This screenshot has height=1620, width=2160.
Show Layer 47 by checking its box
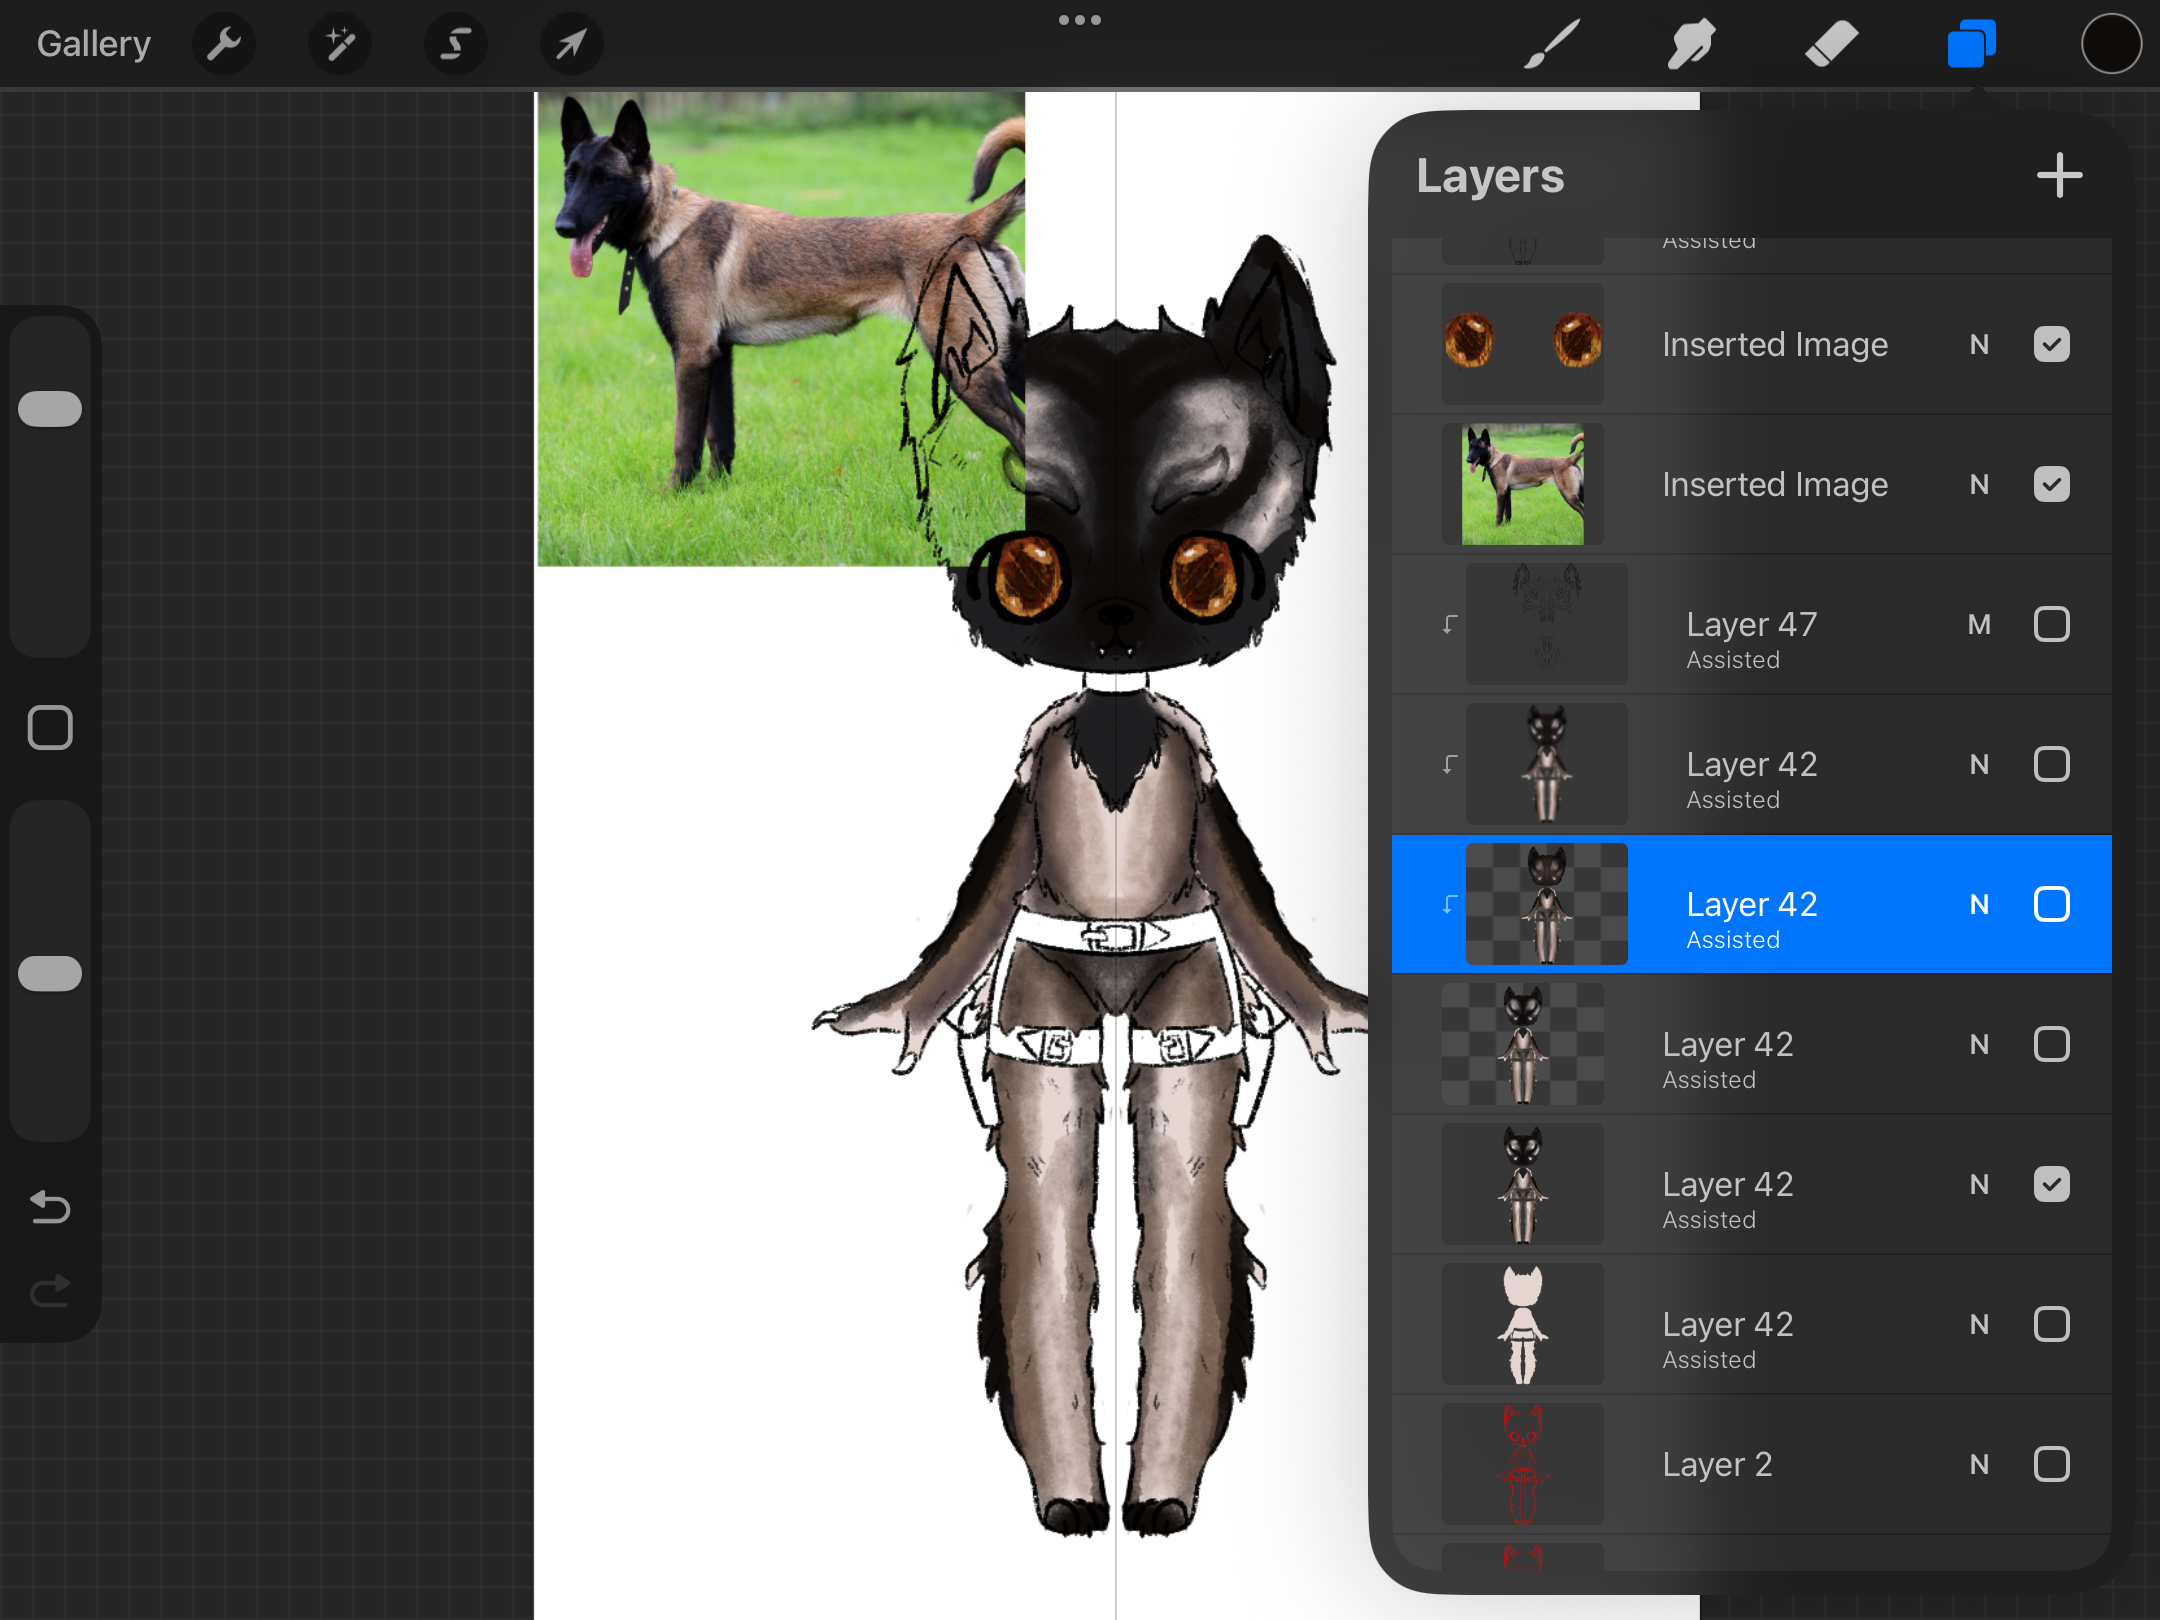point(2051,625)
